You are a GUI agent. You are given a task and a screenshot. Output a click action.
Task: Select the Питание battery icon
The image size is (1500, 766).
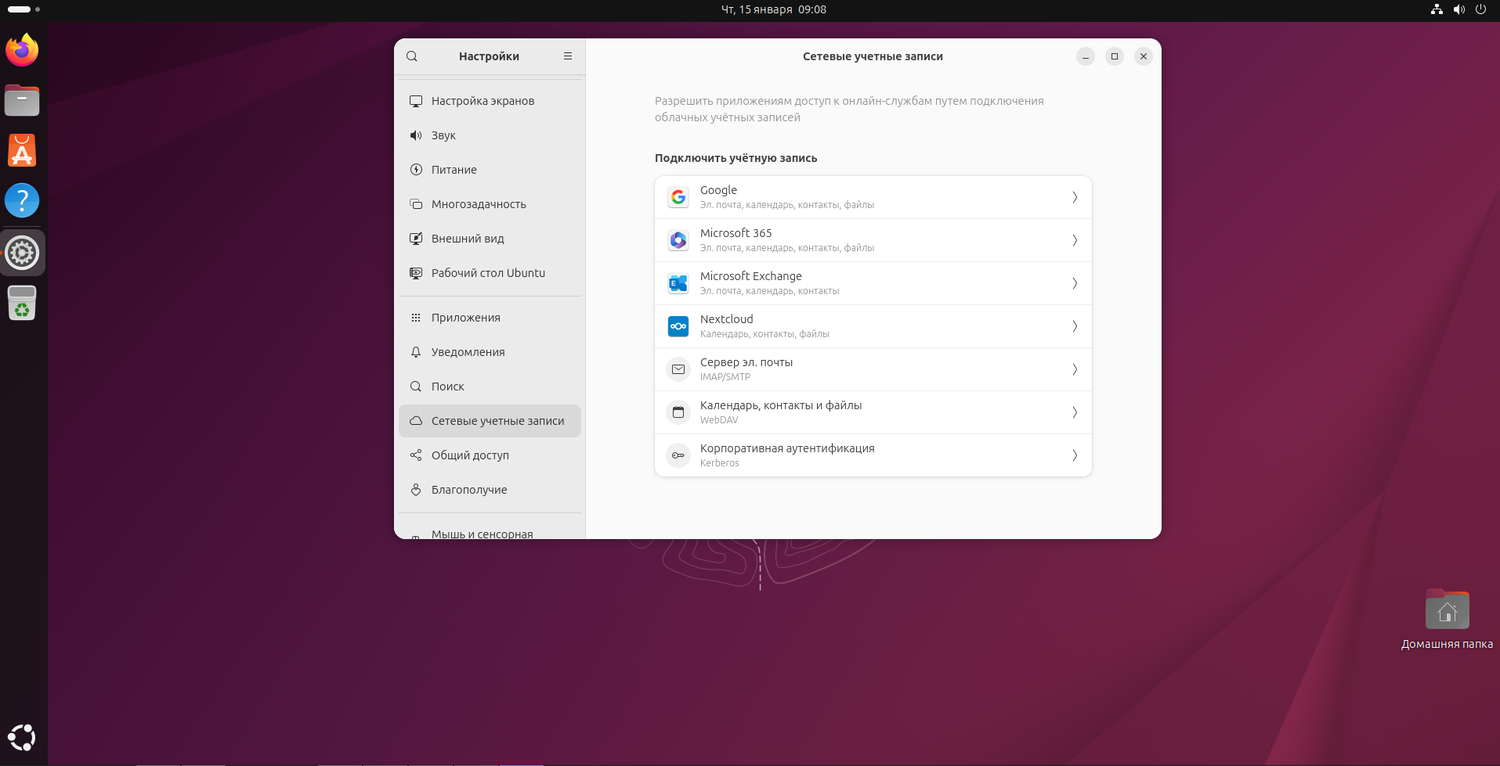(416, 169)
